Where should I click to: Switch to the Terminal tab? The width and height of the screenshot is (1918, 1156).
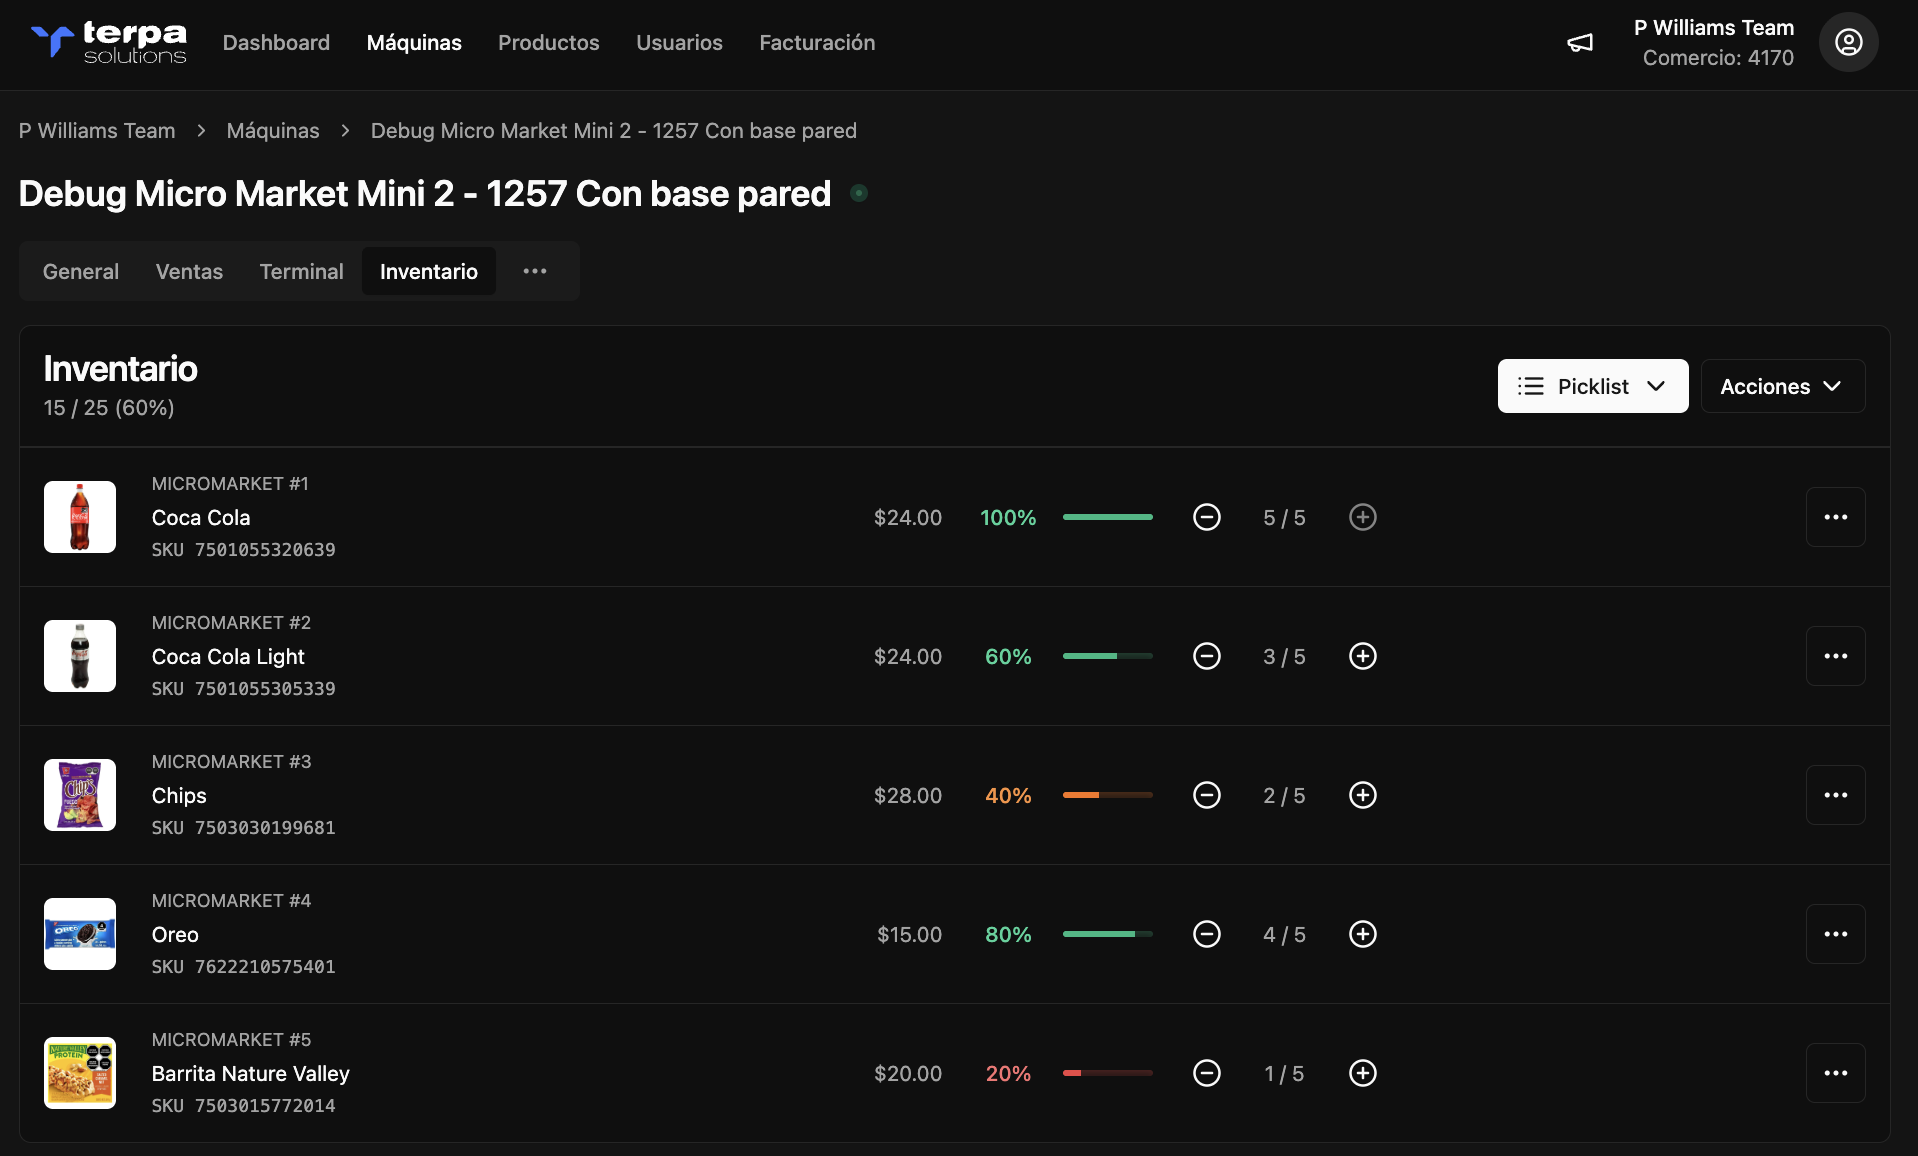coord(301,271)
